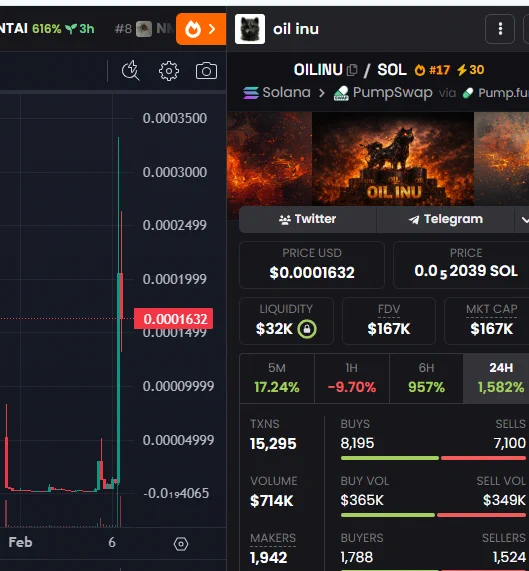Click the chart time axis settings icon
This screenshot has height=571, width=529.
[x=181, y=544]
